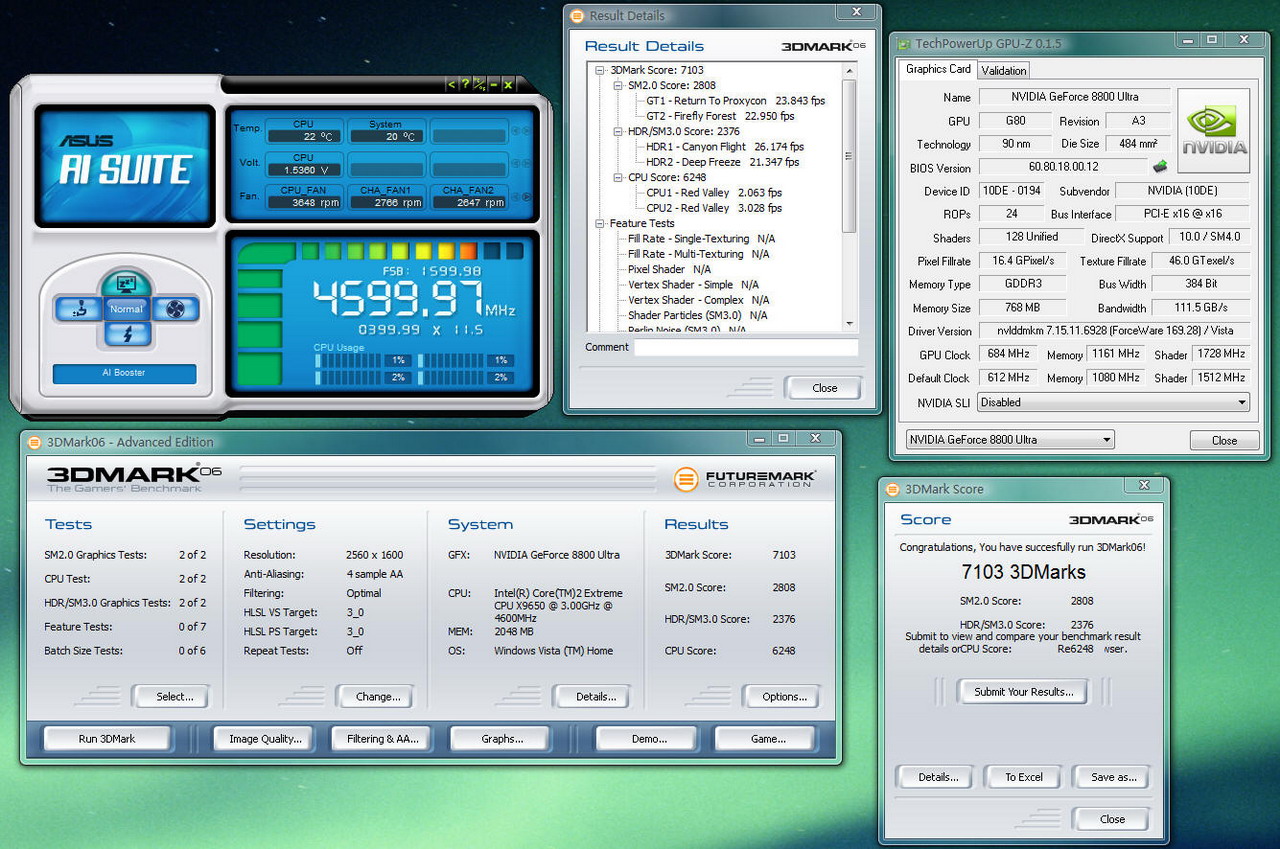
Task: Click the green BIOS save chip icon
Action: pos(1161,167)
